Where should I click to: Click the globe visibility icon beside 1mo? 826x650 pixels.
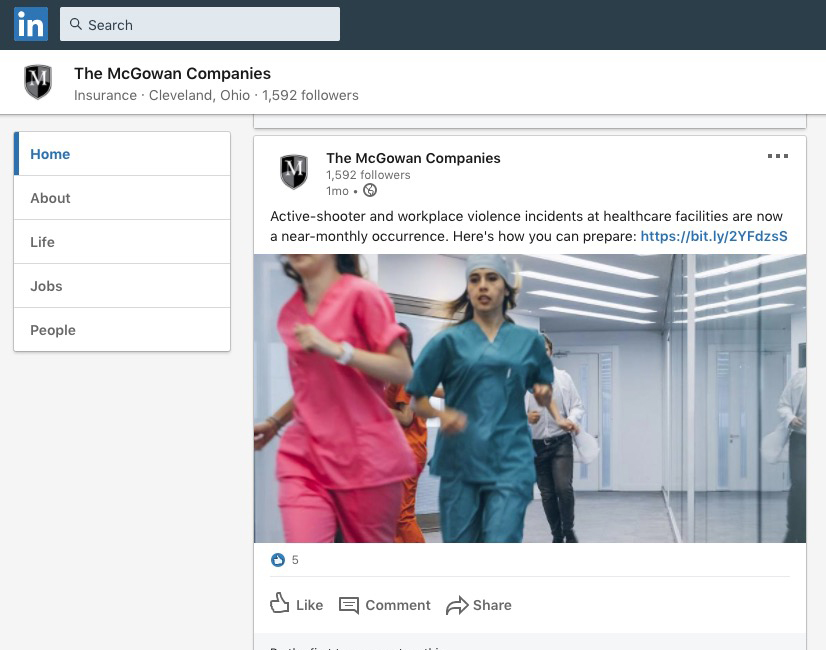370,190
